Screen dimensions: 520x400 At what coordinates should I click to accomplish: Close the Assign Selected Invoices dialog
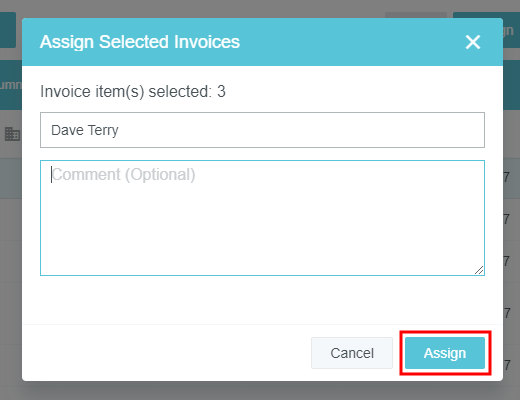tap(473, 42)
